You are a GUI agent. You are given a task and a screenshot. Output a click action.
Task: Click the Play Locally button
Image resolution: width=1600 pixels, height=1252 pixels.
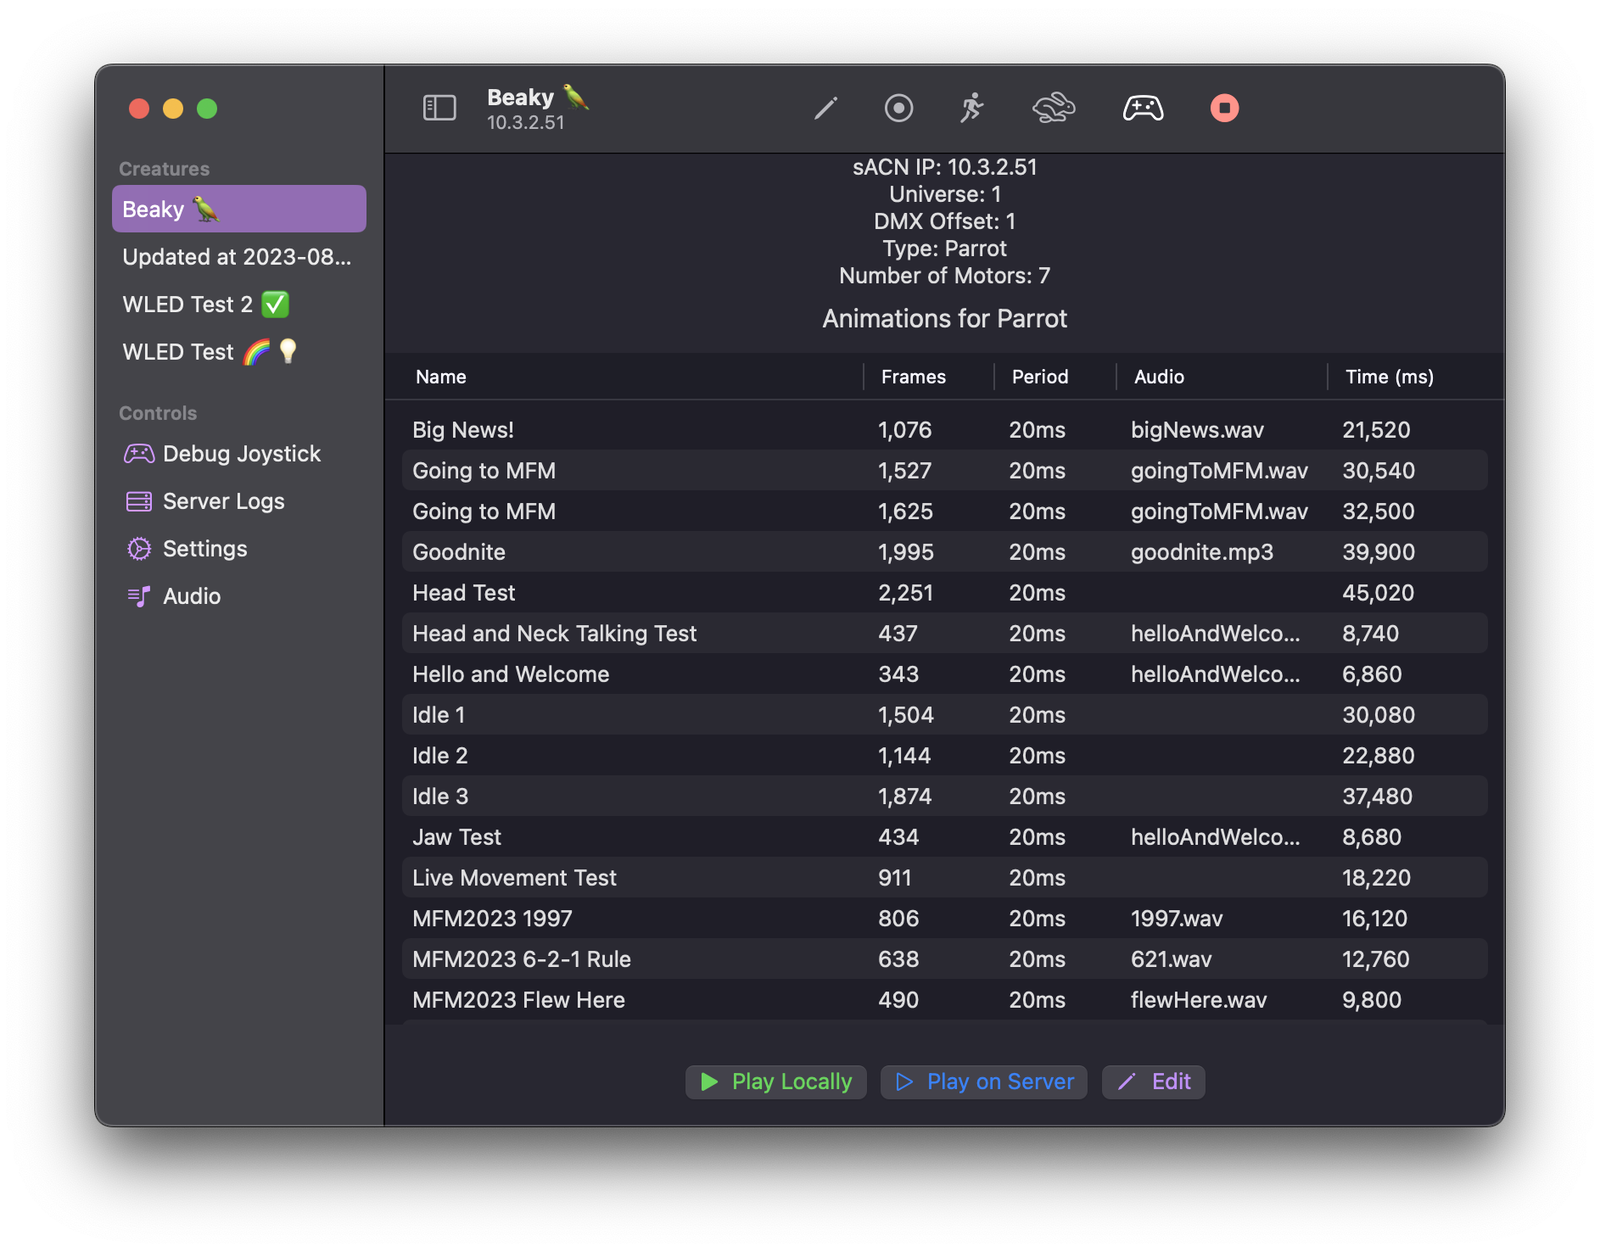[x=776, y=1082]
